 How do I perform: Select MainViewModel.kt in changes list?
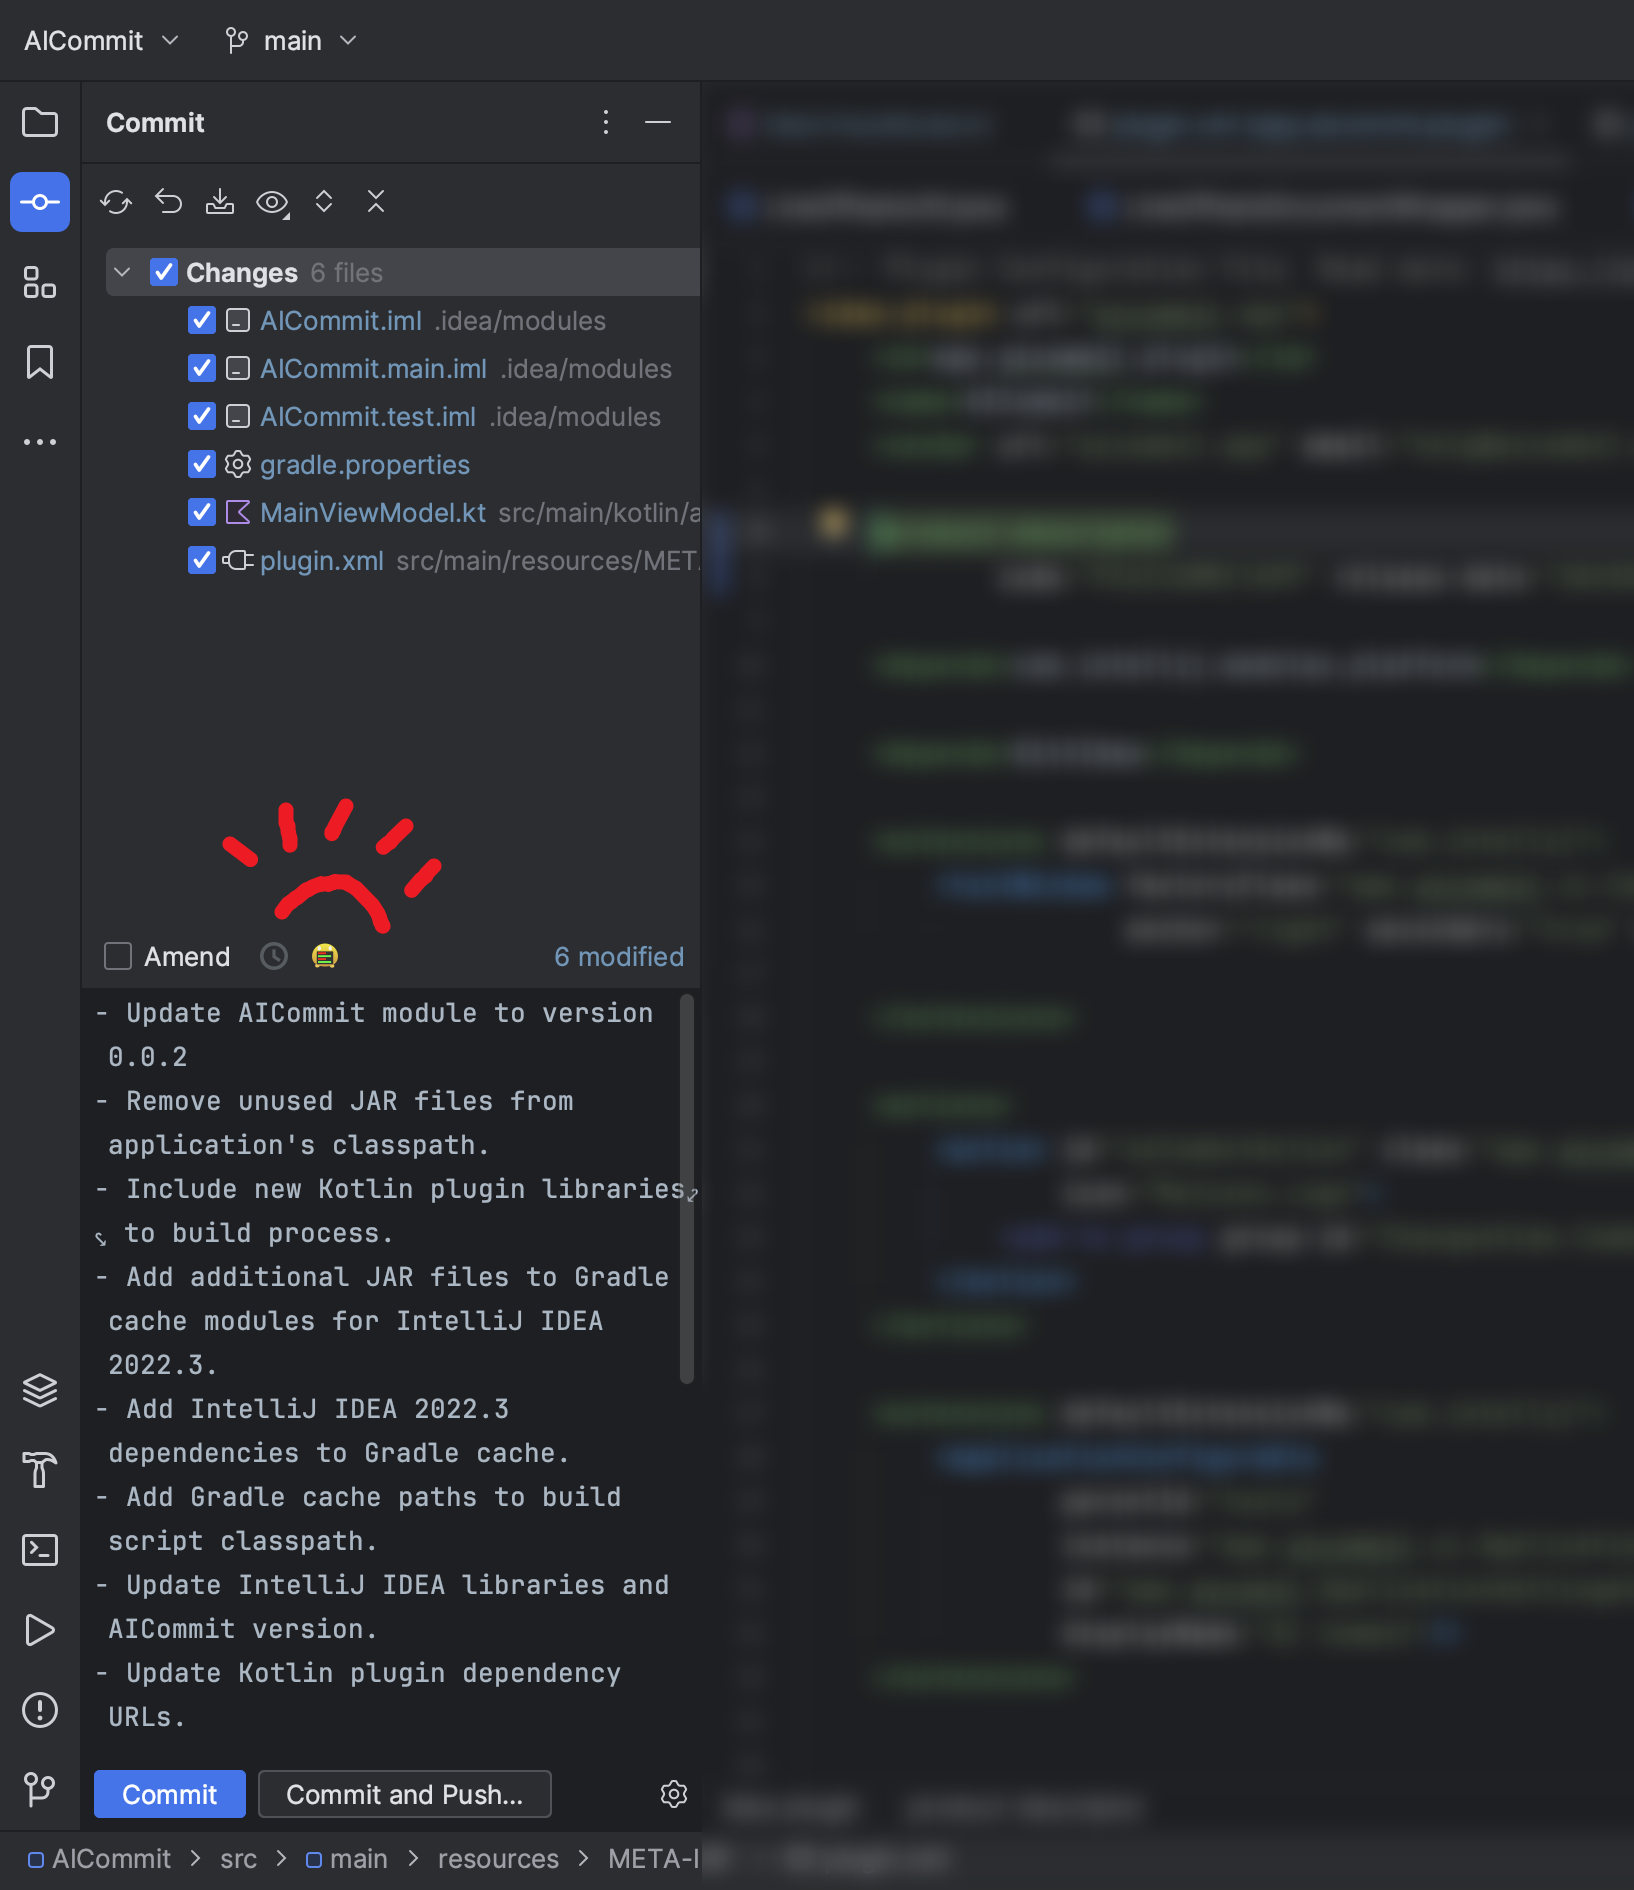click(373, 513)
